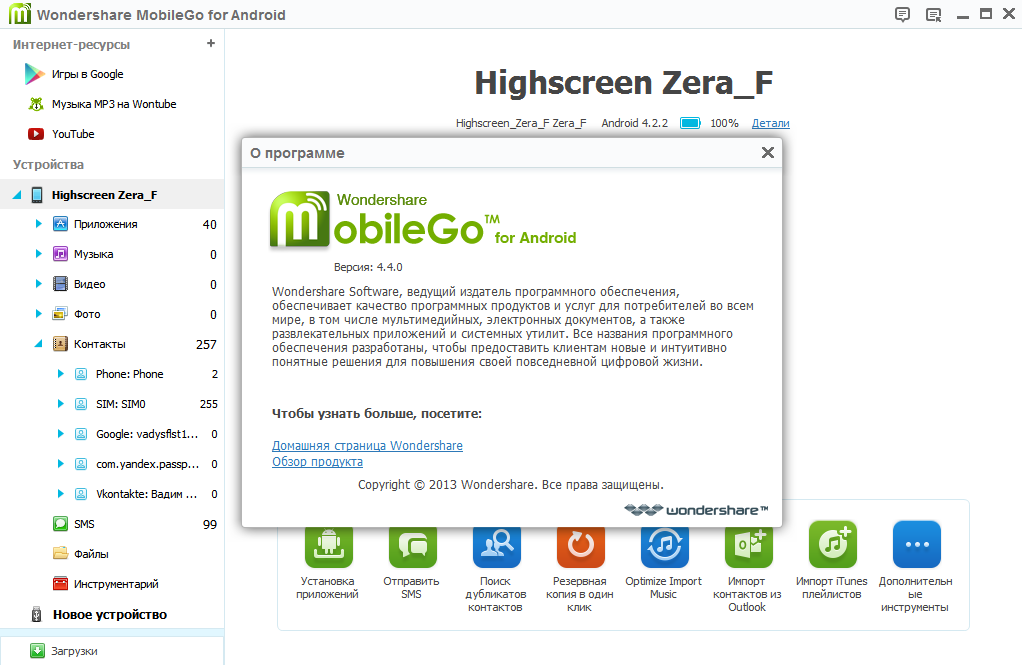Image resolution: width=1022 pixels, height=665 pixels.
Task: Start the one-click backup tool
Action: click(580, 546)
